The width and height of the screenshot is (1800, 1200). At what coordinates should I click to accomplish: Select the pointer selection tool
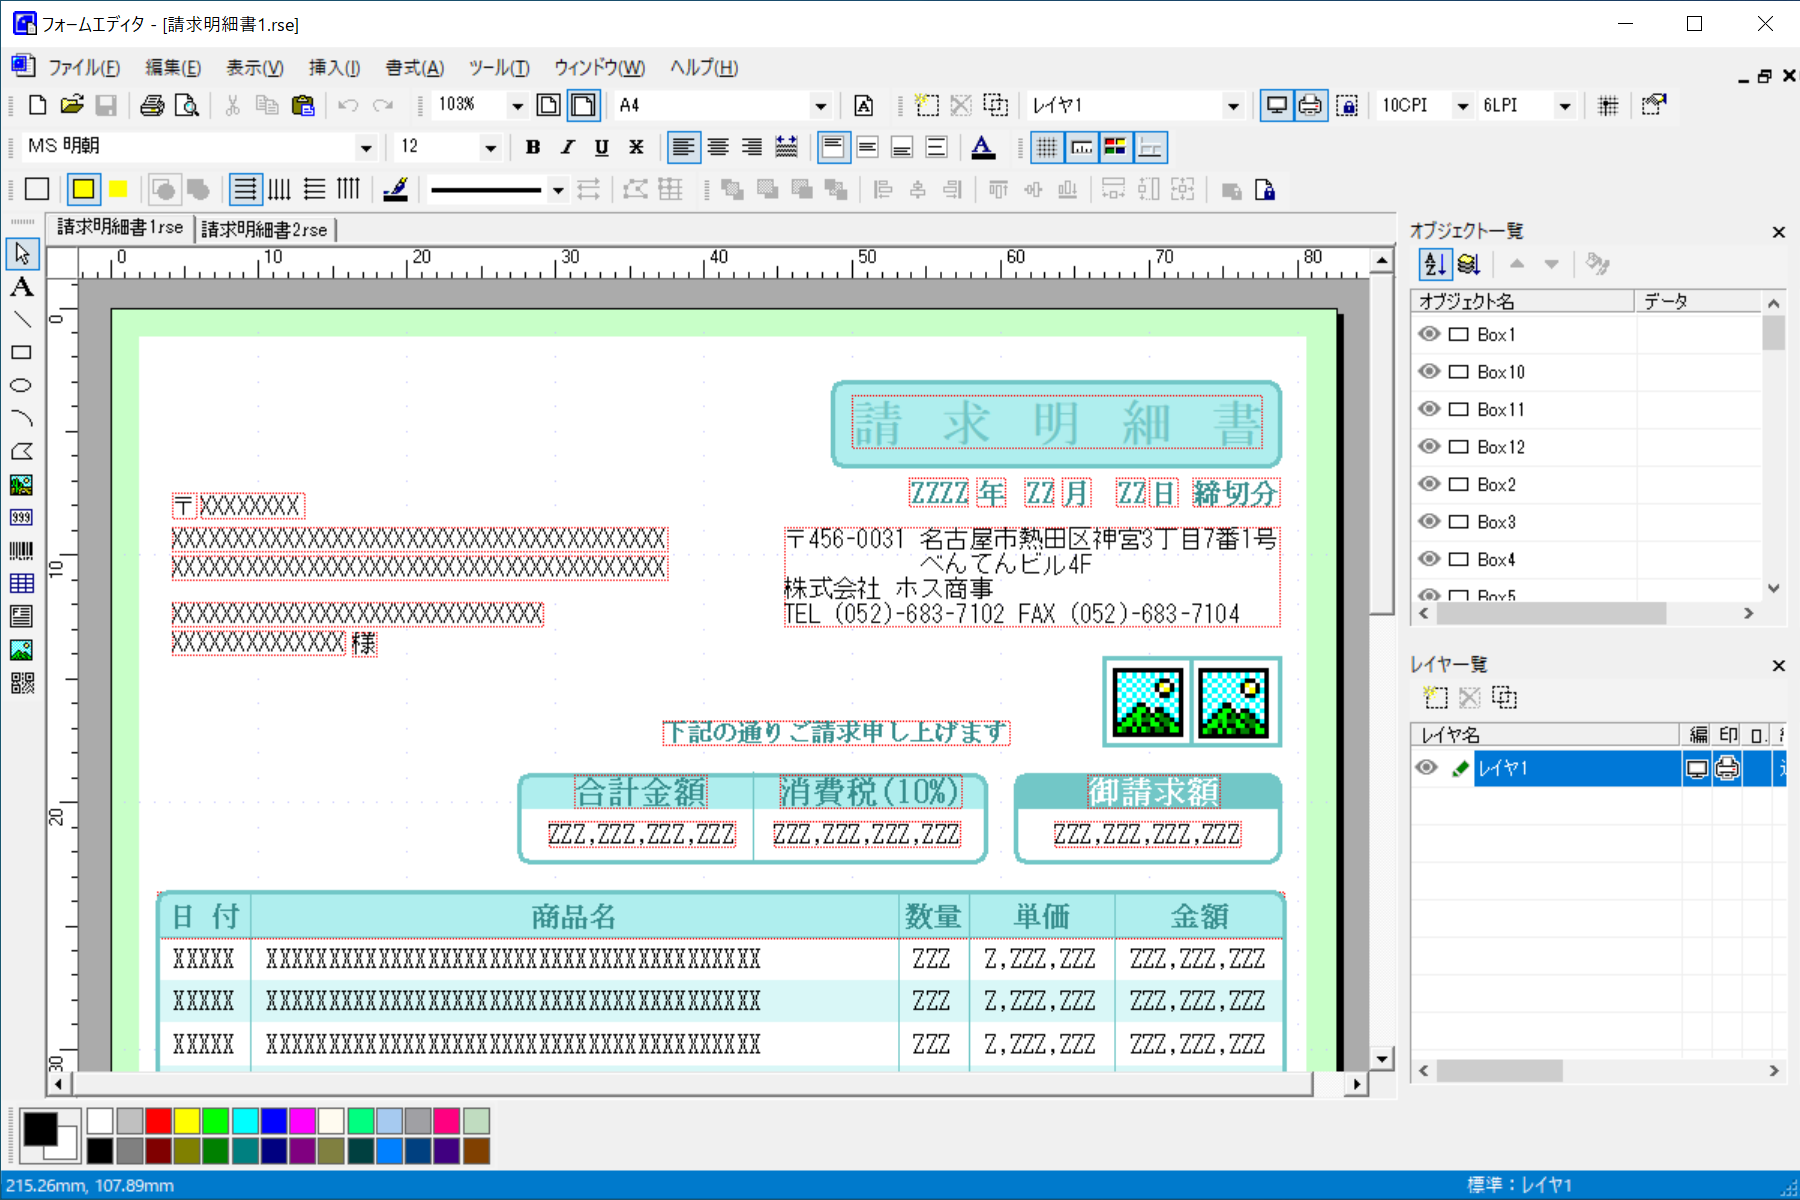click(x=21, y=254)
